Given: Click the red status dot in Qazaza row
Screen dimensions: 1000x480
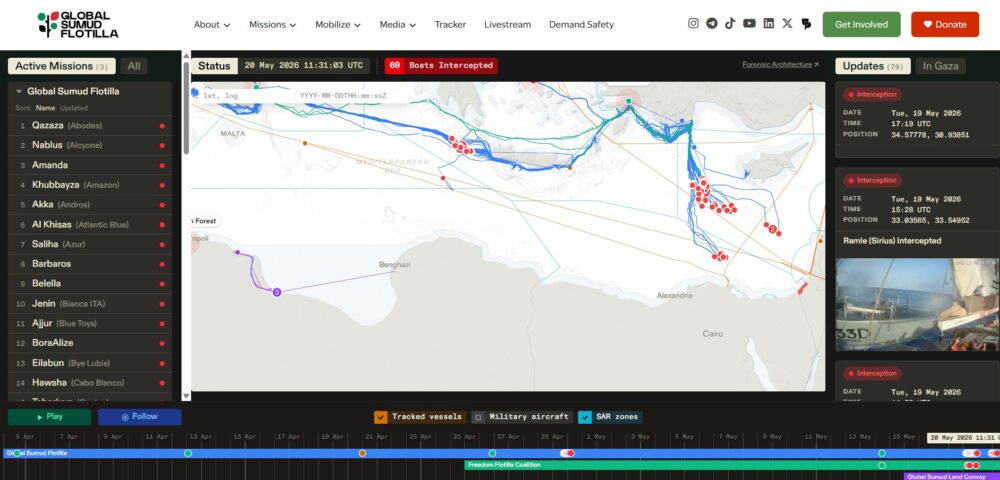Looking at the screenshot, I should click(162, 126).
